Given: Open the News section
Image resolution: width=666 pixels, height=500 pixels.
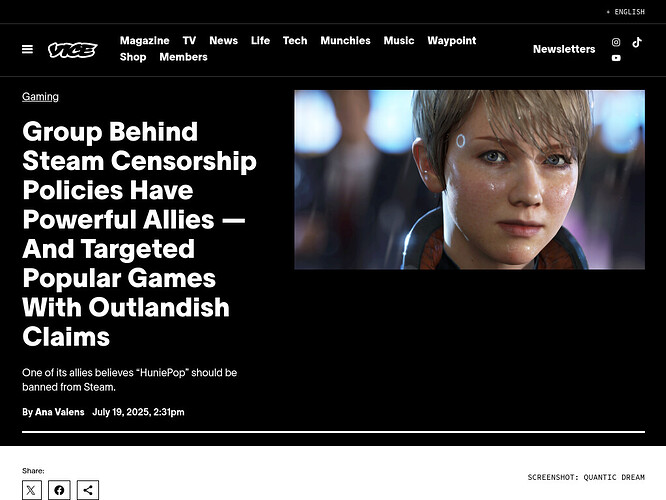Looking at the screenshot, I should pos(223,41).
